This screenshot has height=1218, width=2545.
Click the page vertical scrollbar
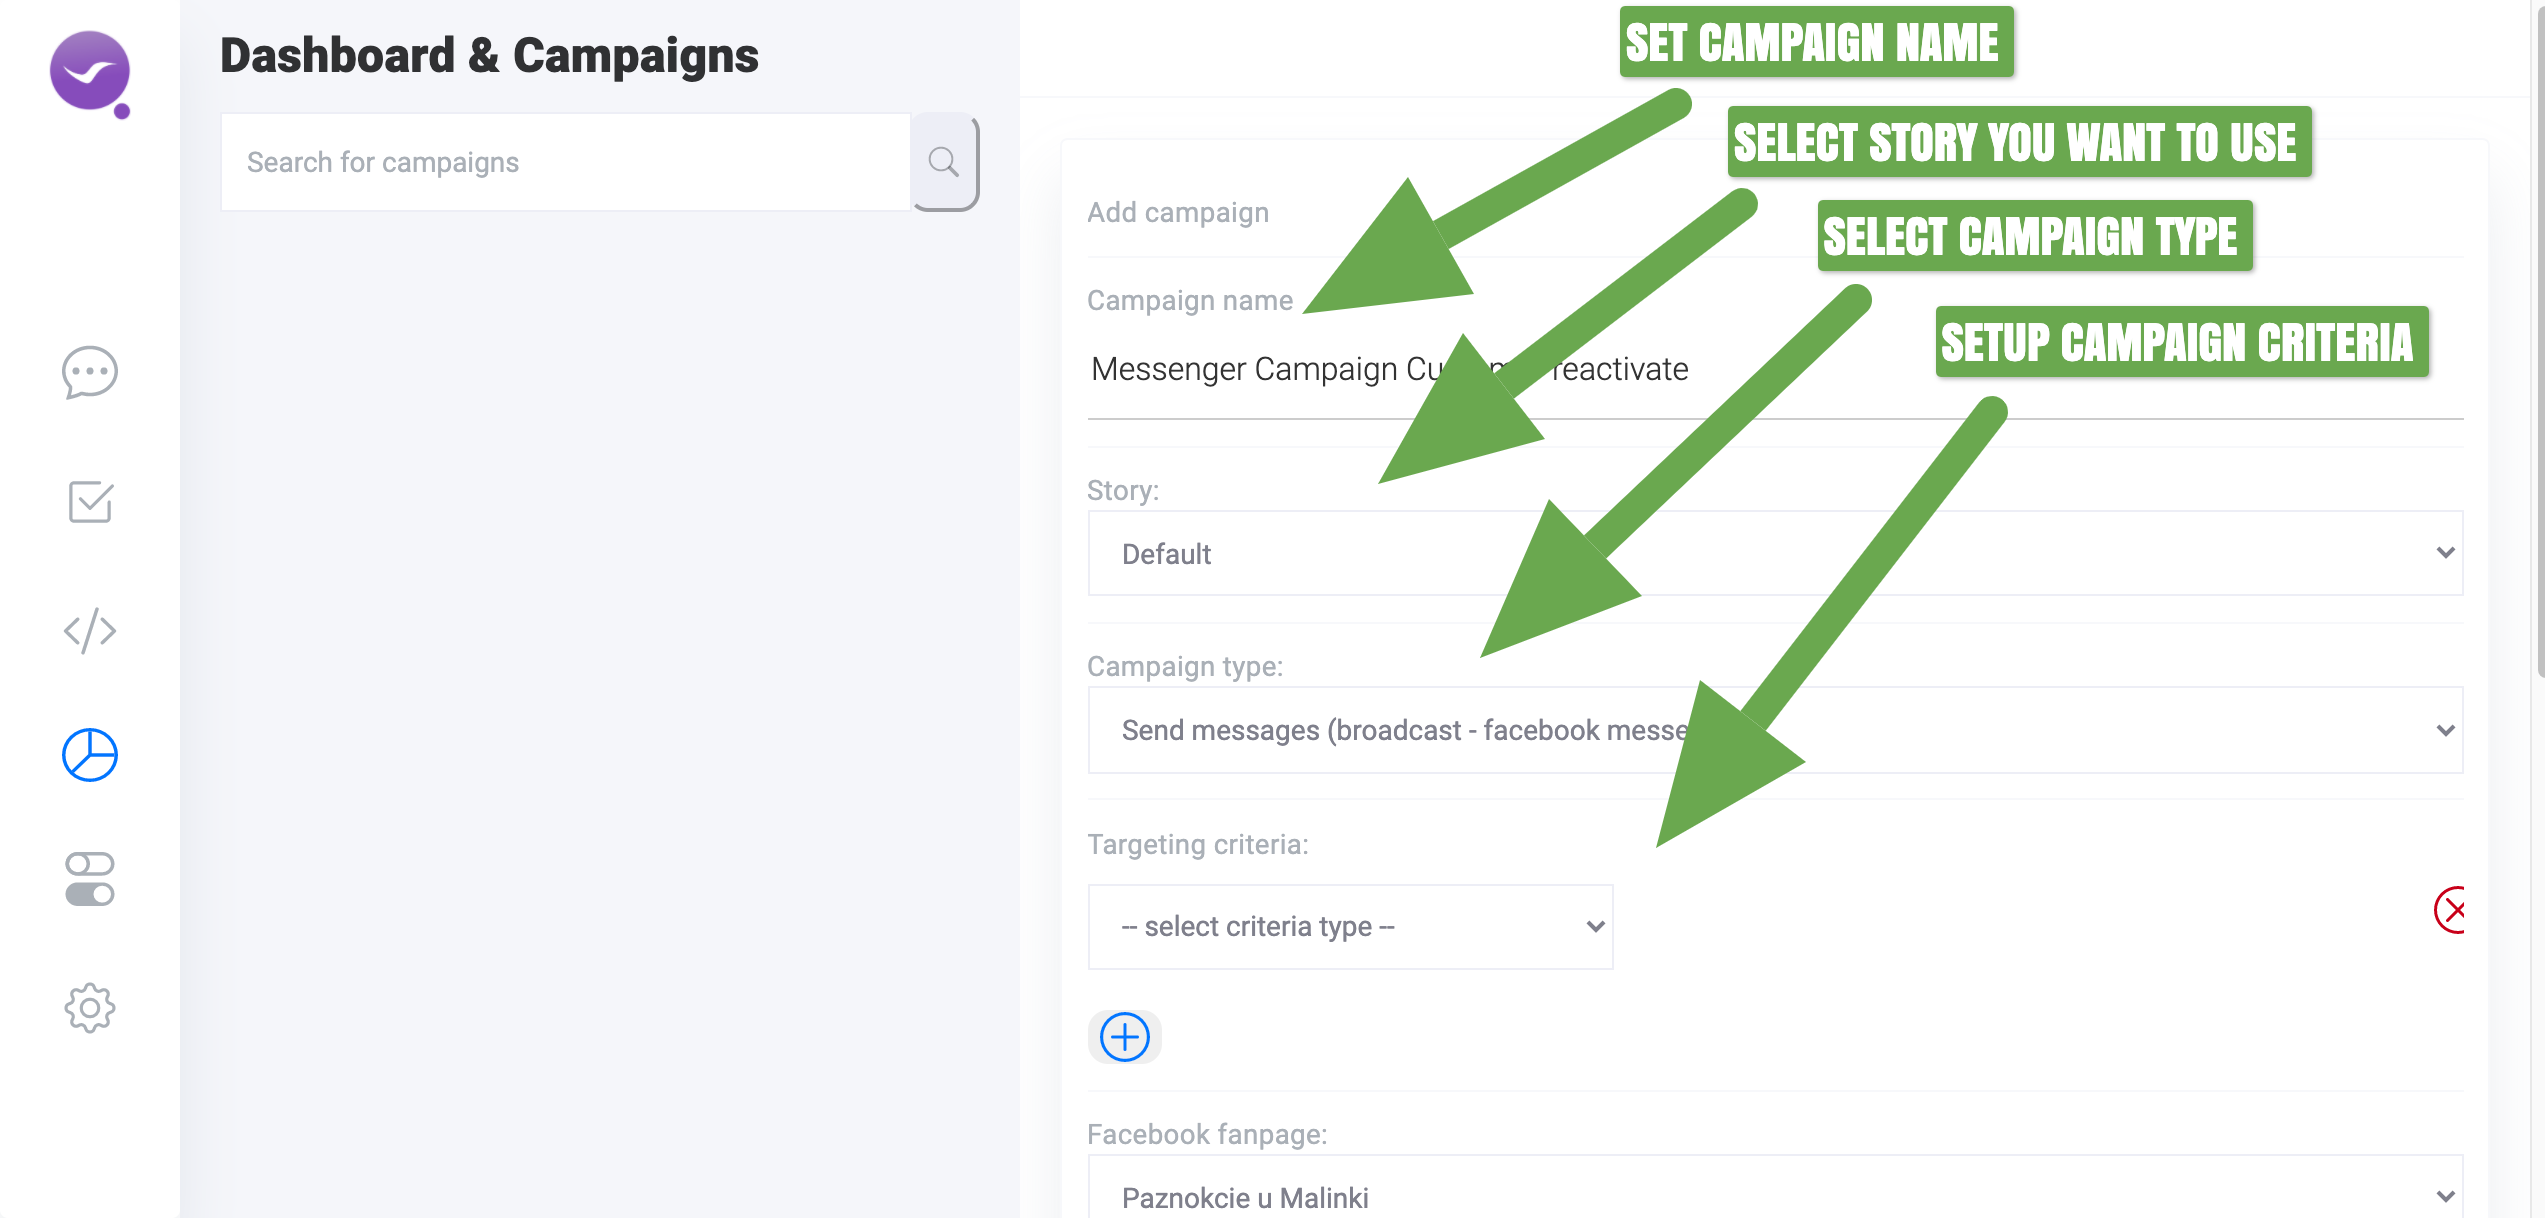click(2539, 340)
